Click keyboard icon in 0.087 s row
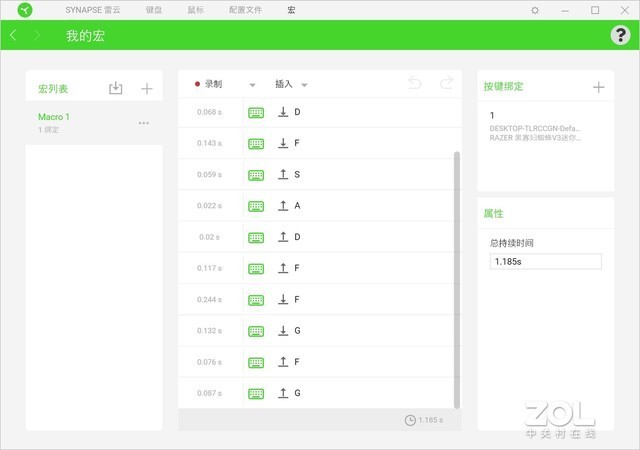The image size is (640, 450). pyautogui.click(x=256, y=394)
